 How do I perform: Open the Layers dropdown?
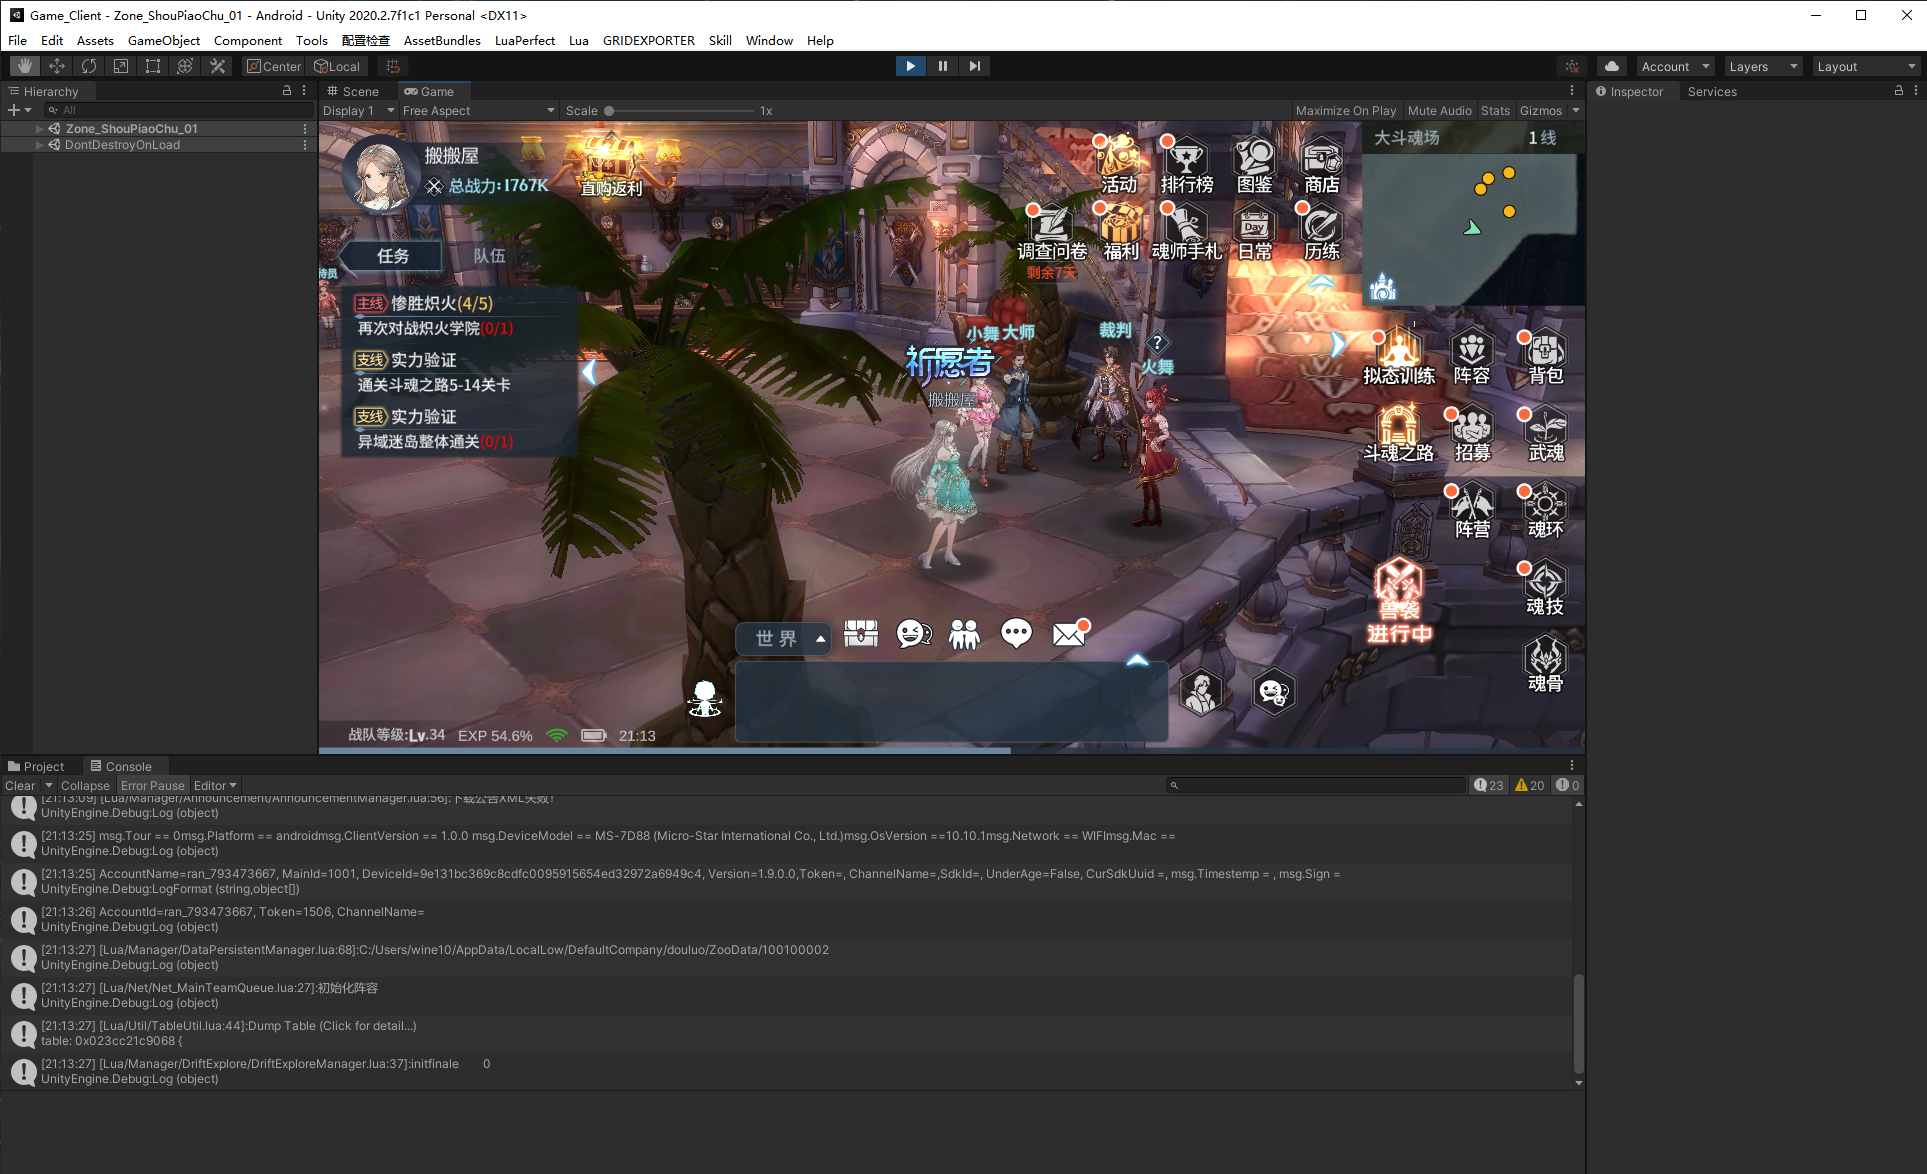pyautogui.click(x=1762, y=67)
